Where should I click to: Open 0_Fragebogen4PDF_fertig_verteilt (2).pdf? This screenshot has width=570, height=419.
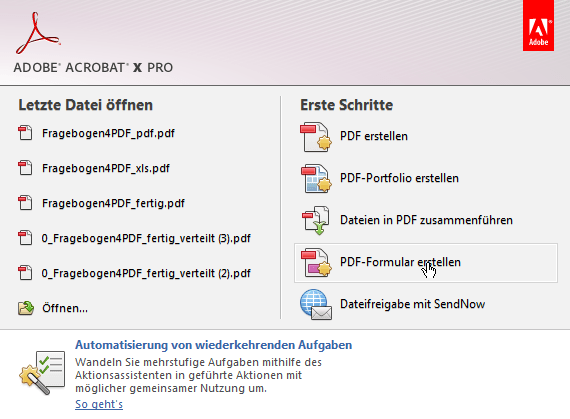click(146, 273)
